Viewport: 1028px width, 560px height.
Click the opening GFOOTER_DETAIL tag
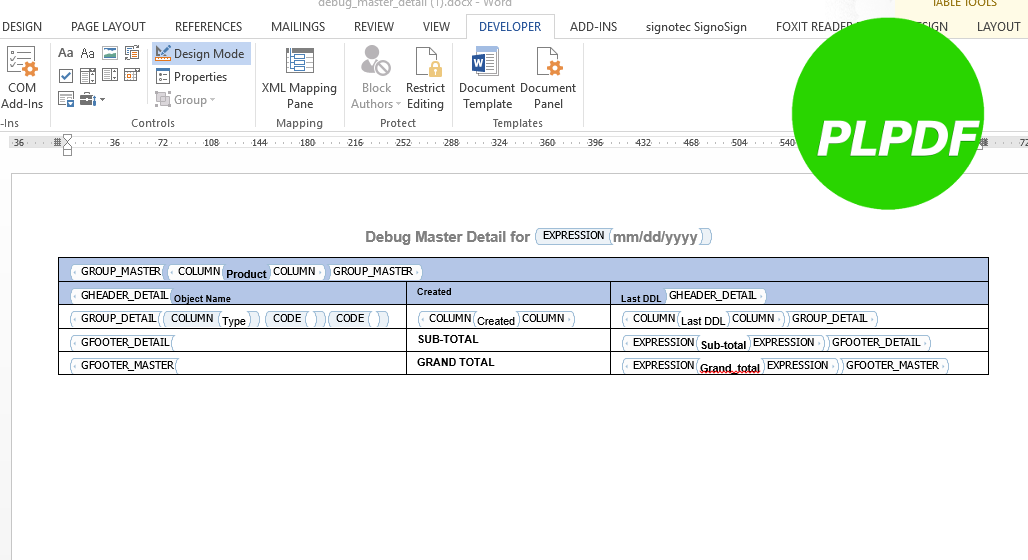click(123, 342)
